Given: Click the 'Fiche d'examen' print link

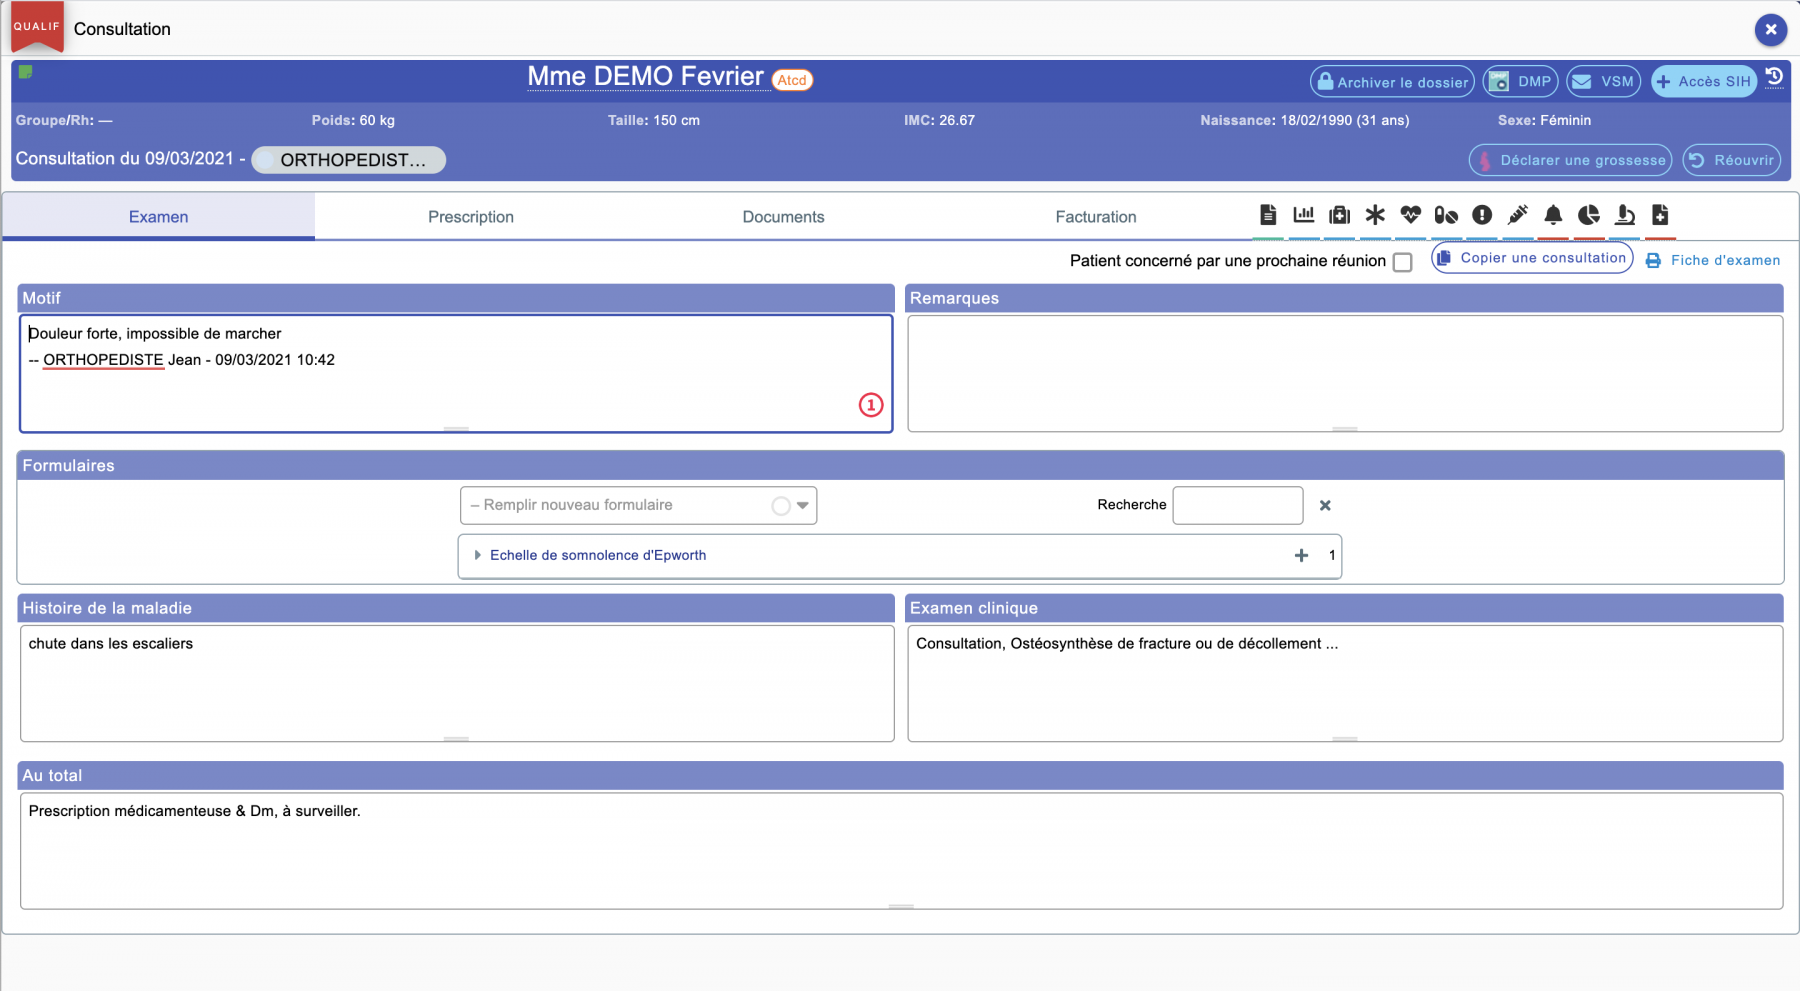Looking at the screenshot, I should pyautogui.click(x=1714, y=260).
